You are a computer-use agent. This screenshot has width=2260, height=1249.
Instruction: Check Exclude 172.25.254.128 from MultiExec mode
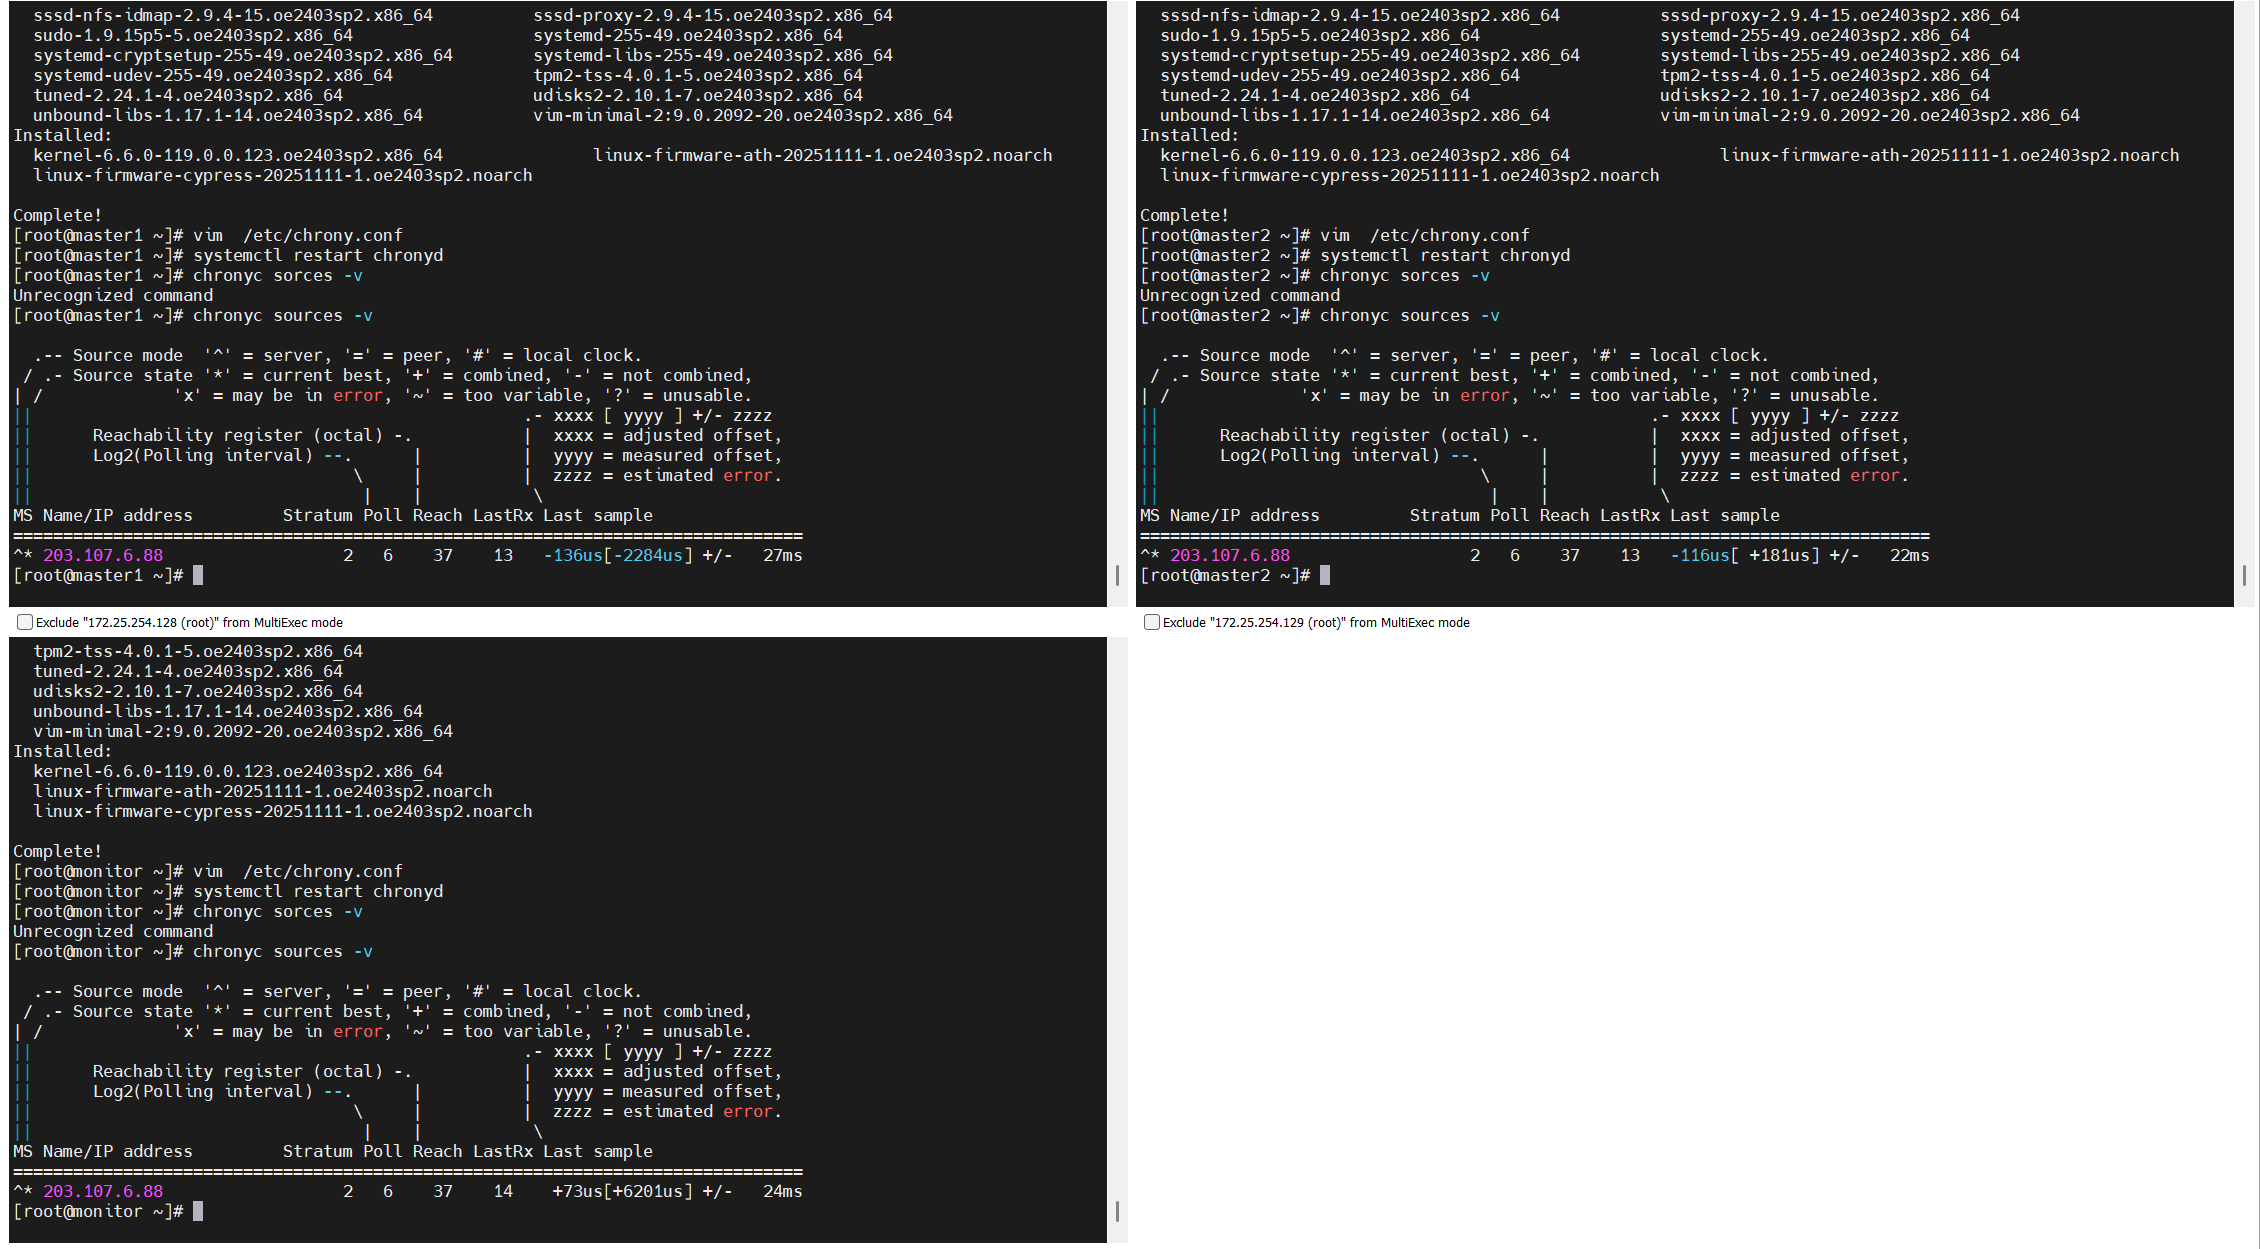tap(25, 622)
